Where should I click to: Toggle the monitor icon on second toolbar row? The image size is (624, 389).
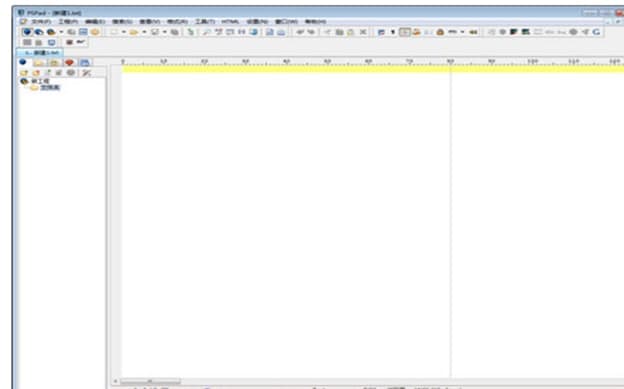tap(51, 43)
